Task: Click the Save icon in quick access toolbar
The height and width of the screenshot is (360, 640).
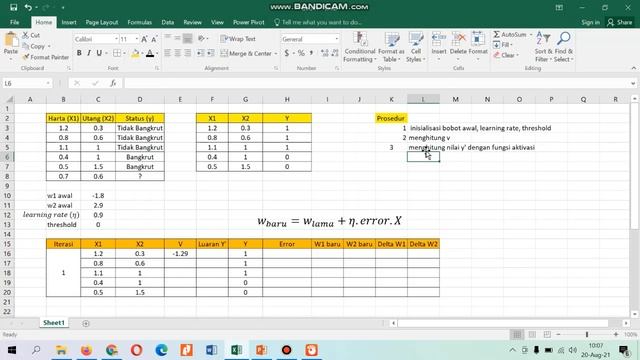Action: 13,7
